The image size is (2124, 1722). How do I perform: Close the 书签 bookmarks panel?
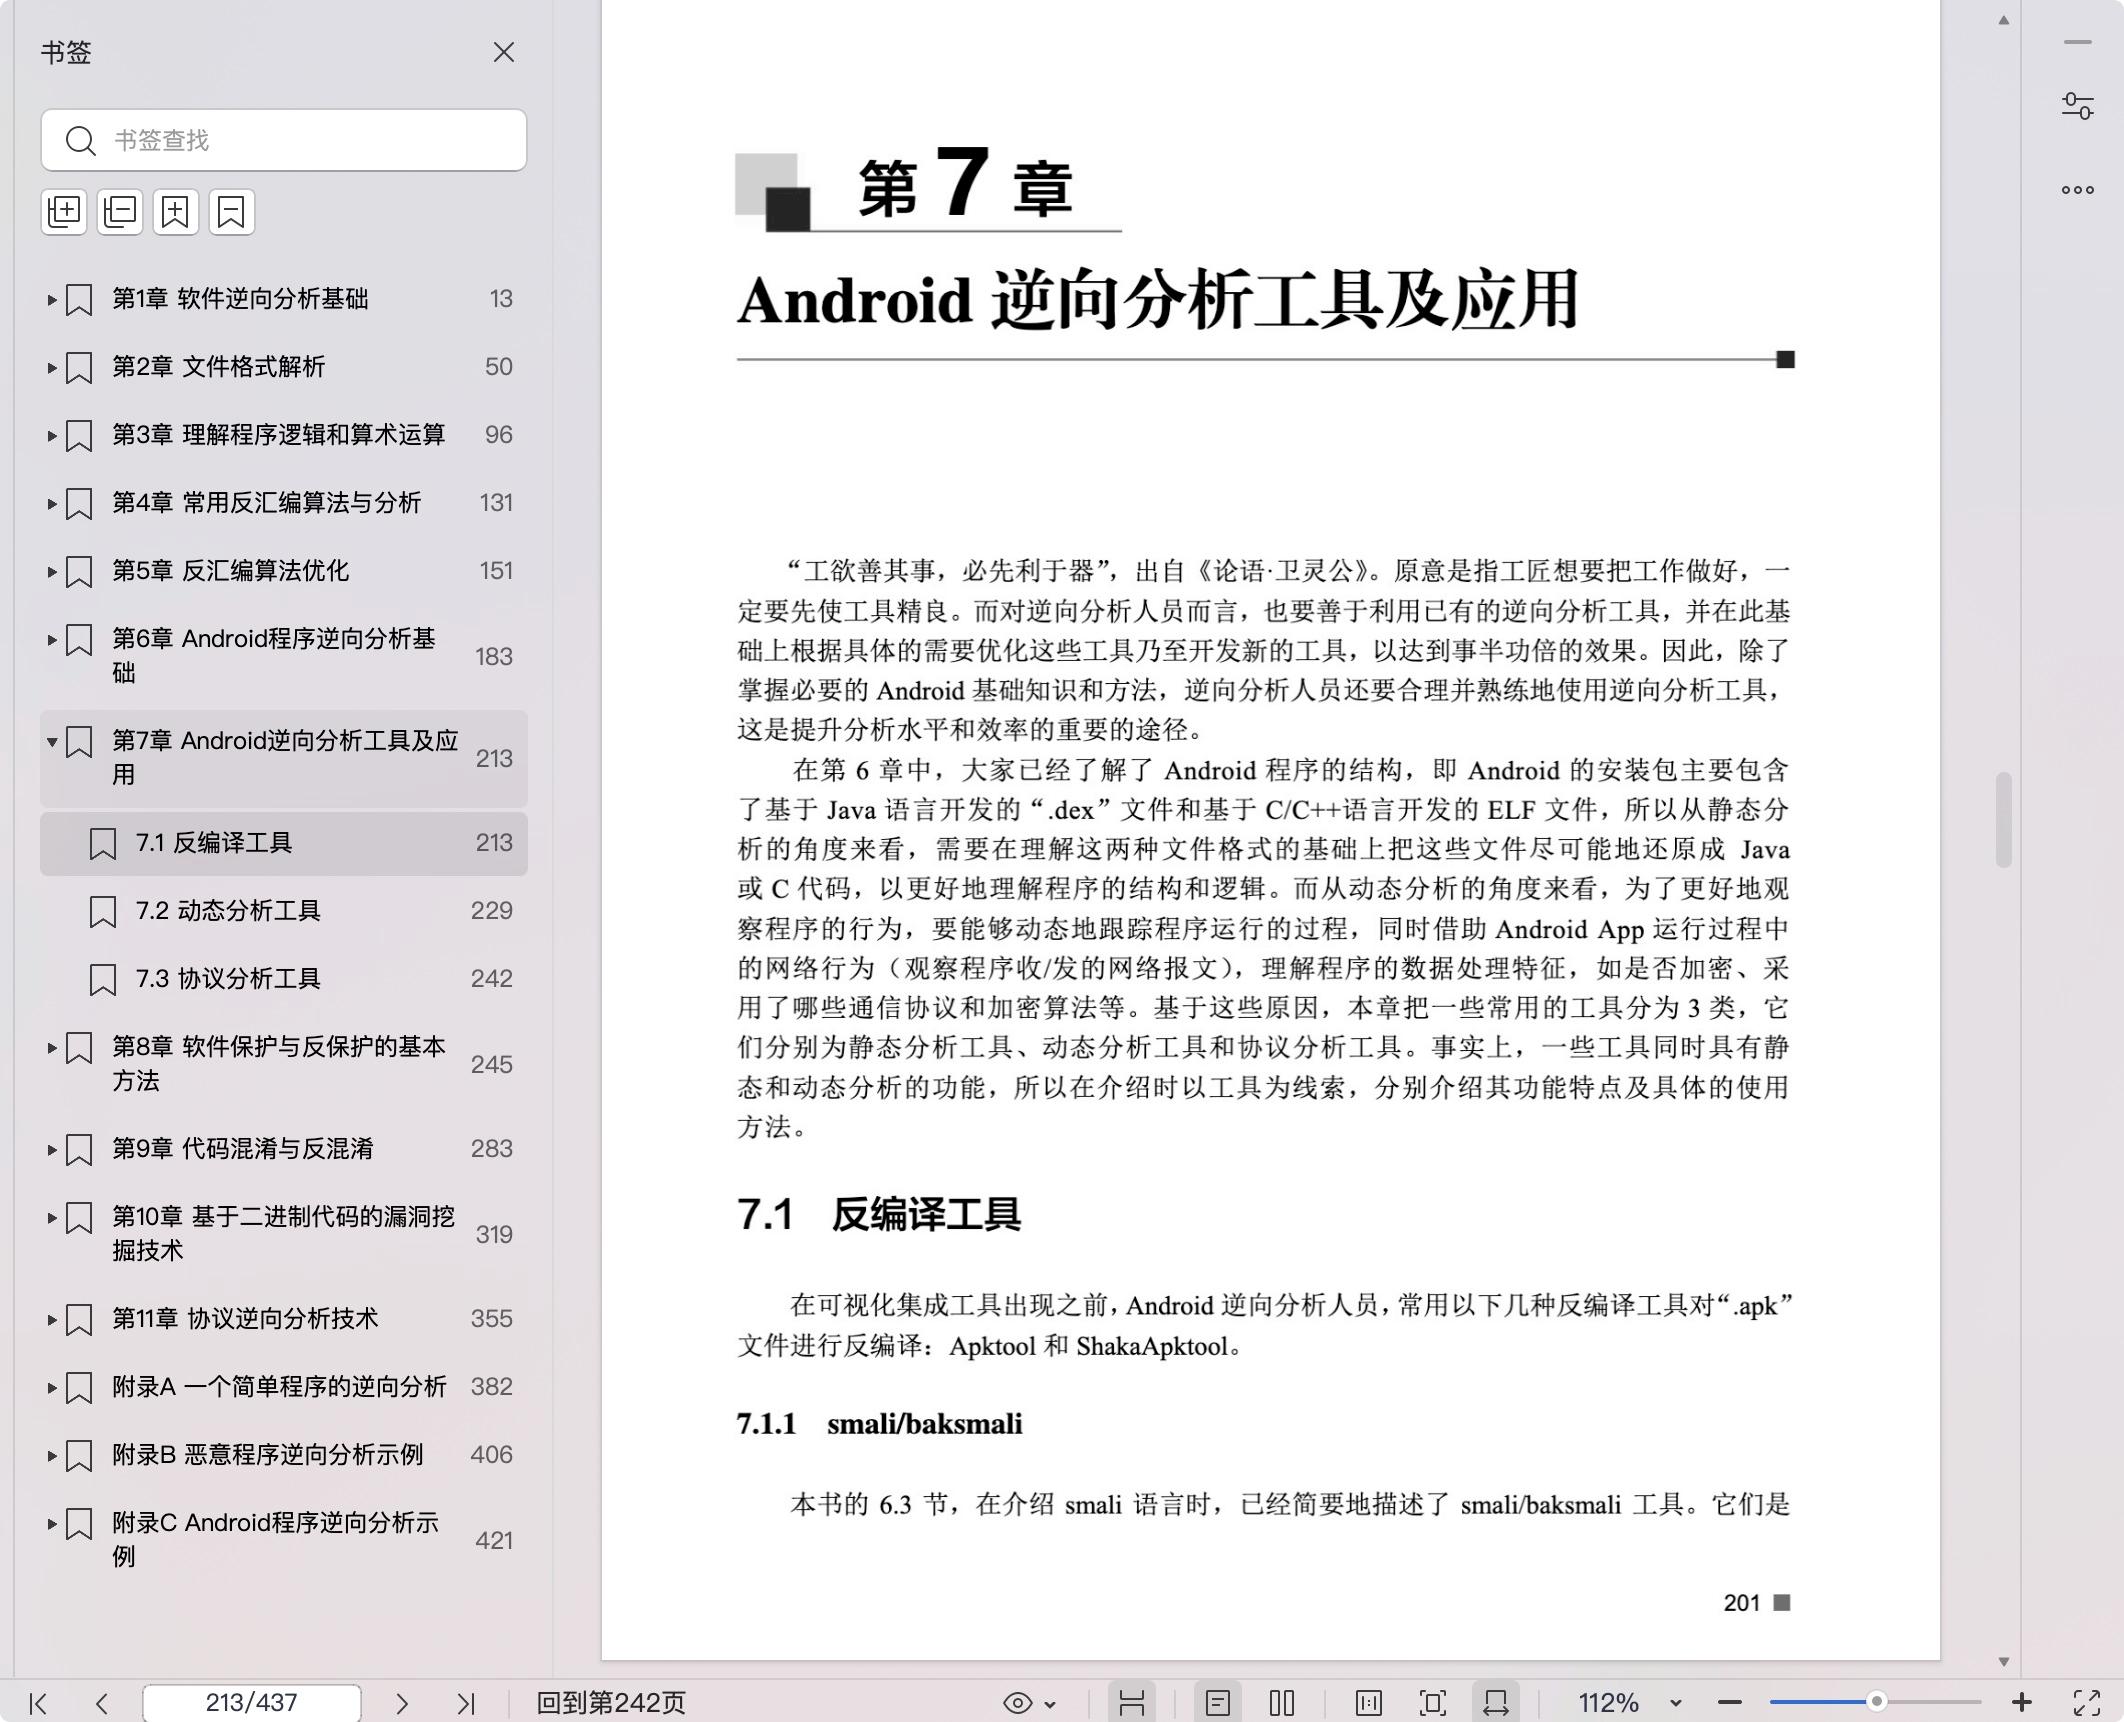point(504,52)
